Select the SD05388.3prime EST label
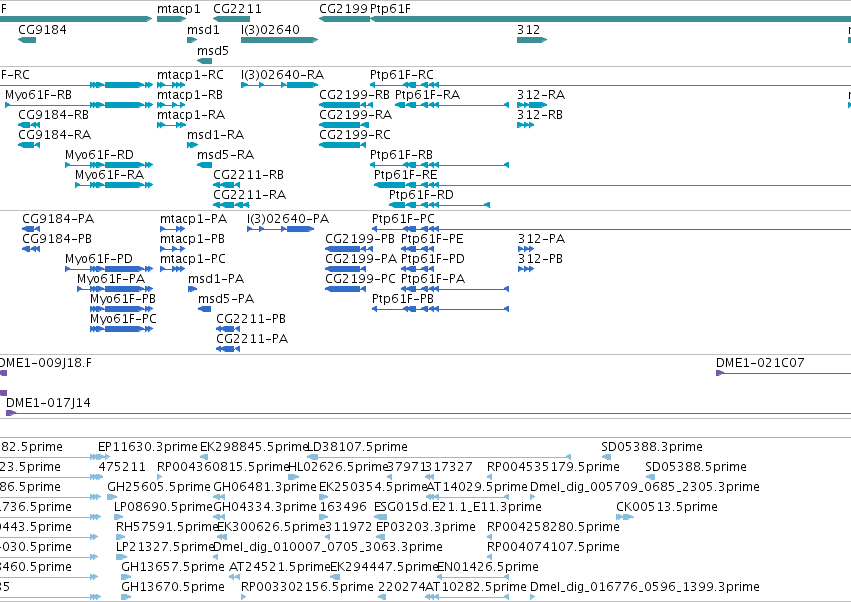The width and height of the screenshot is (851, 602). tap(652, 447)
